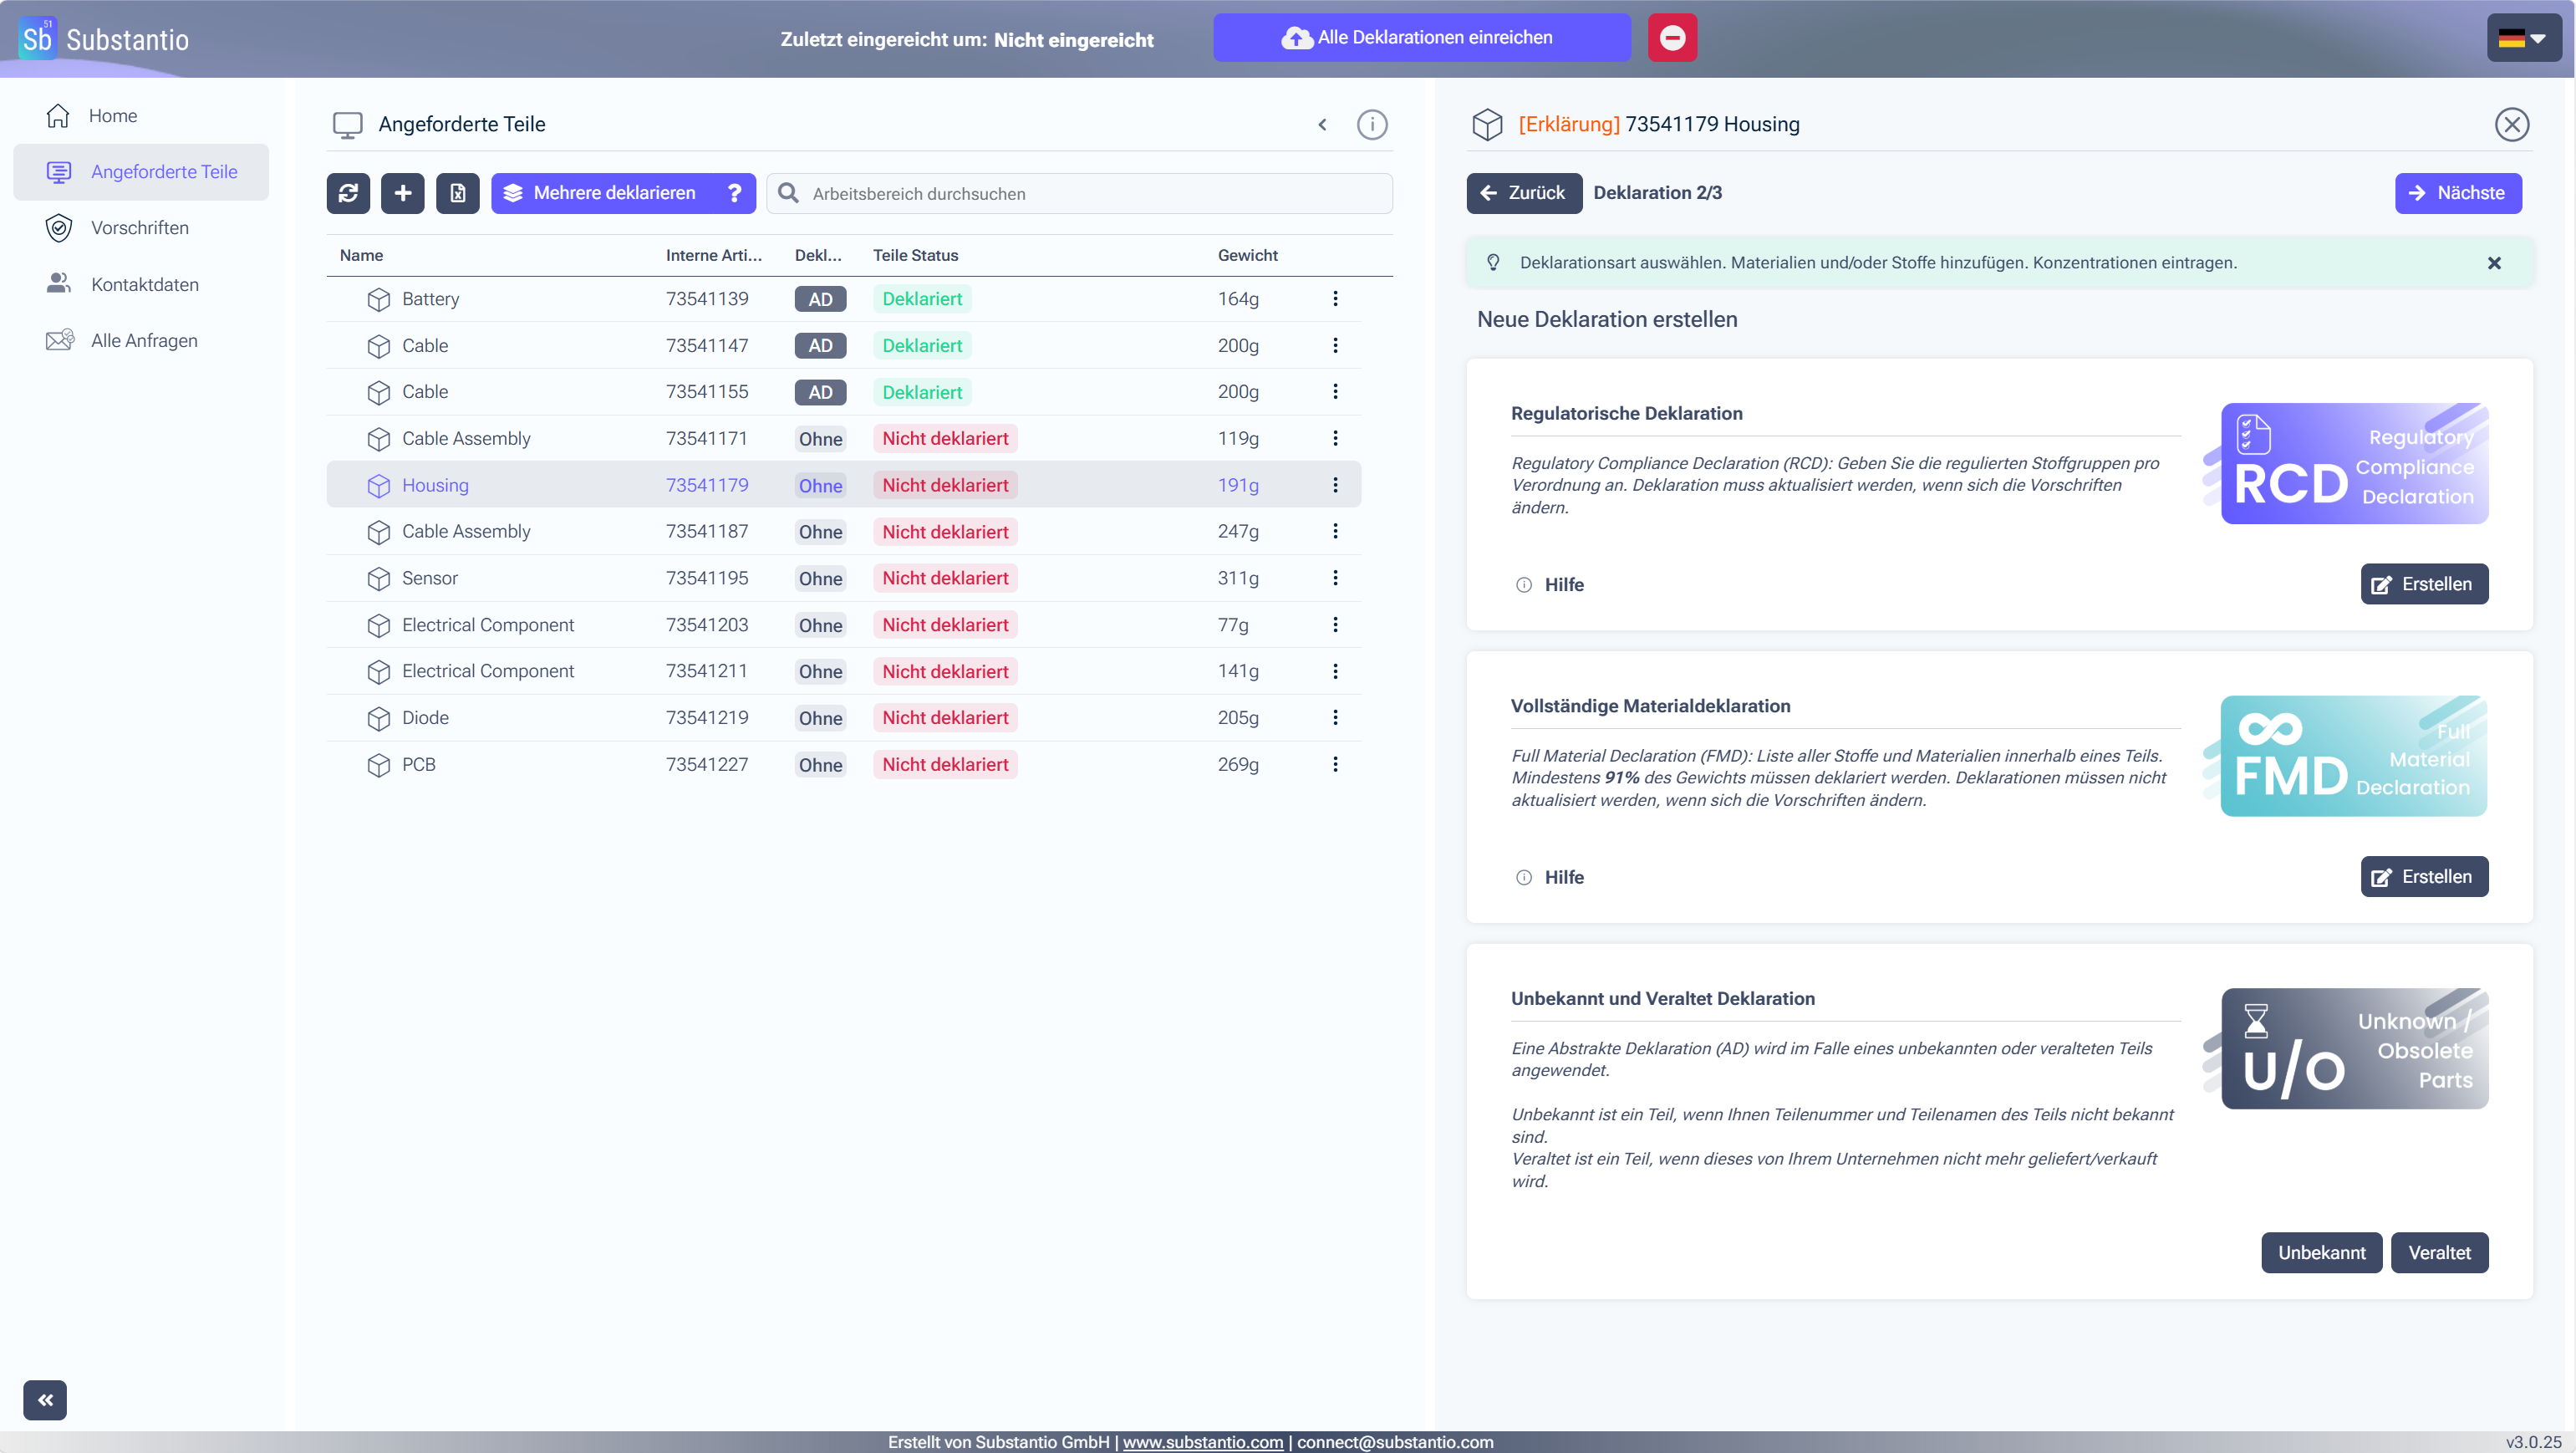
Task: Open the language flag dropdown
Action: [2524, 38]
